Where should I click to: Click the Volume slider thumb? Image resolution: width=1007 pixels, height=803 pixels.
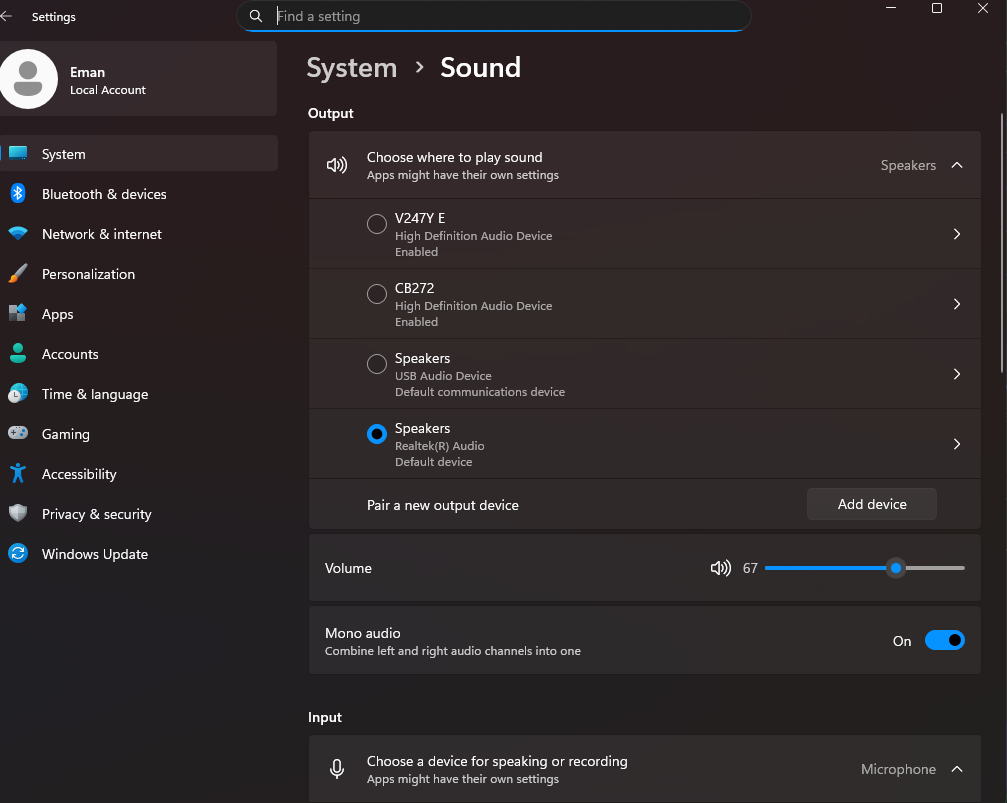click(895, 568)
